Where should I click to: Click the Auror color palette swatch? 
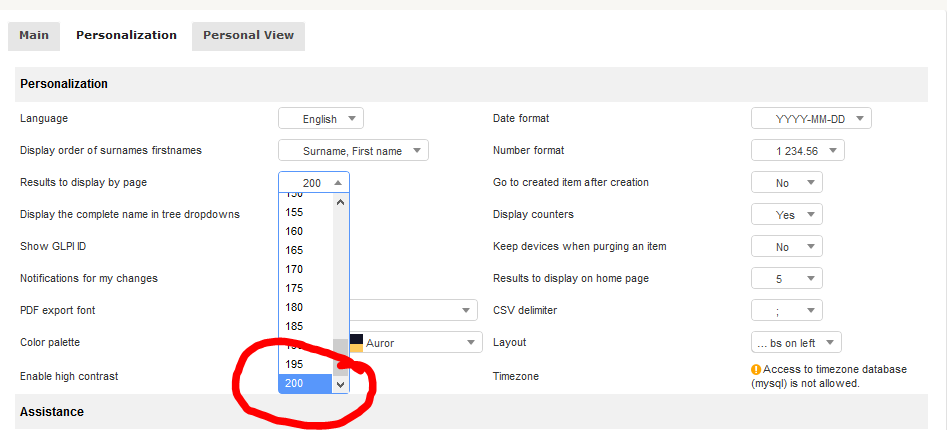(x=356, y=342)
